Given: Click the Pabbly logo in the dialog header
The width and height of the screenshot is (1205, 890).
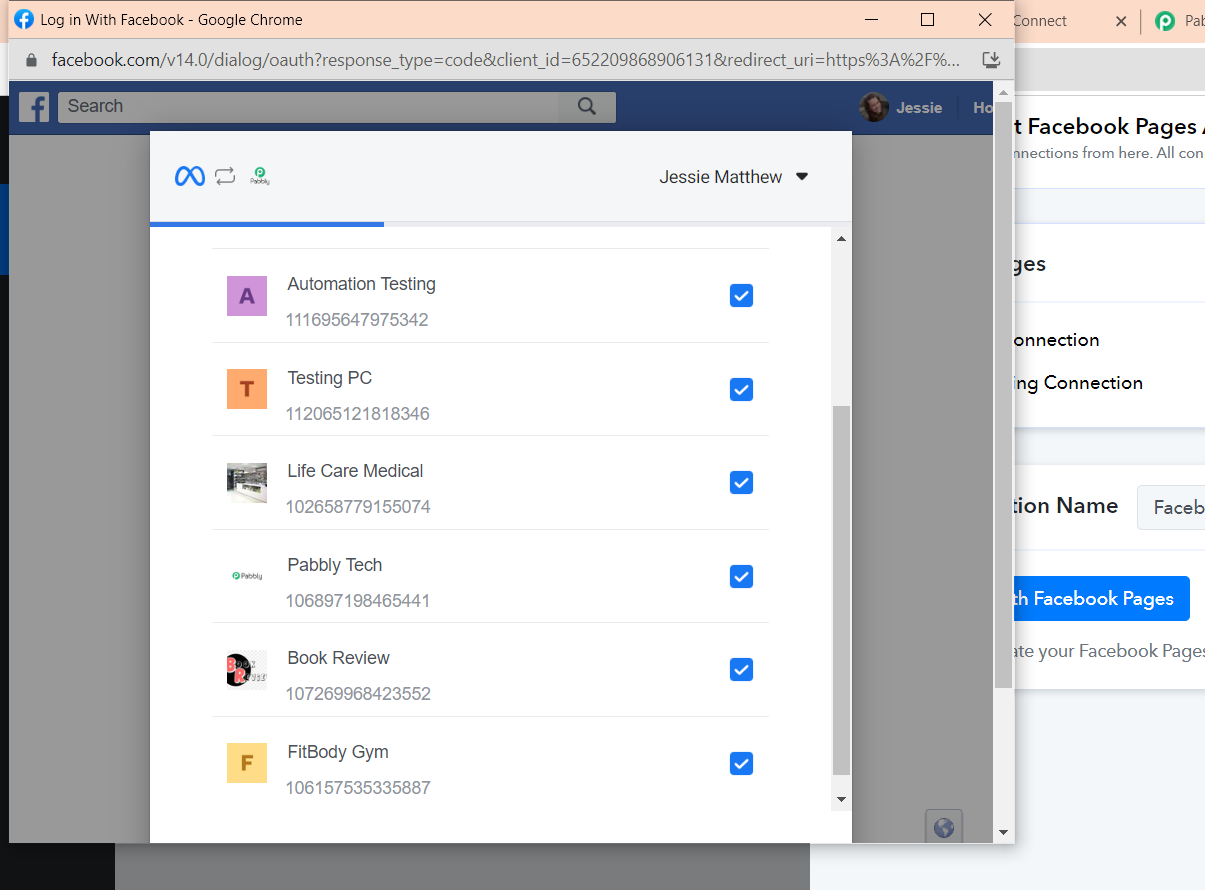Looking at the screenshot, I should 260,176.
